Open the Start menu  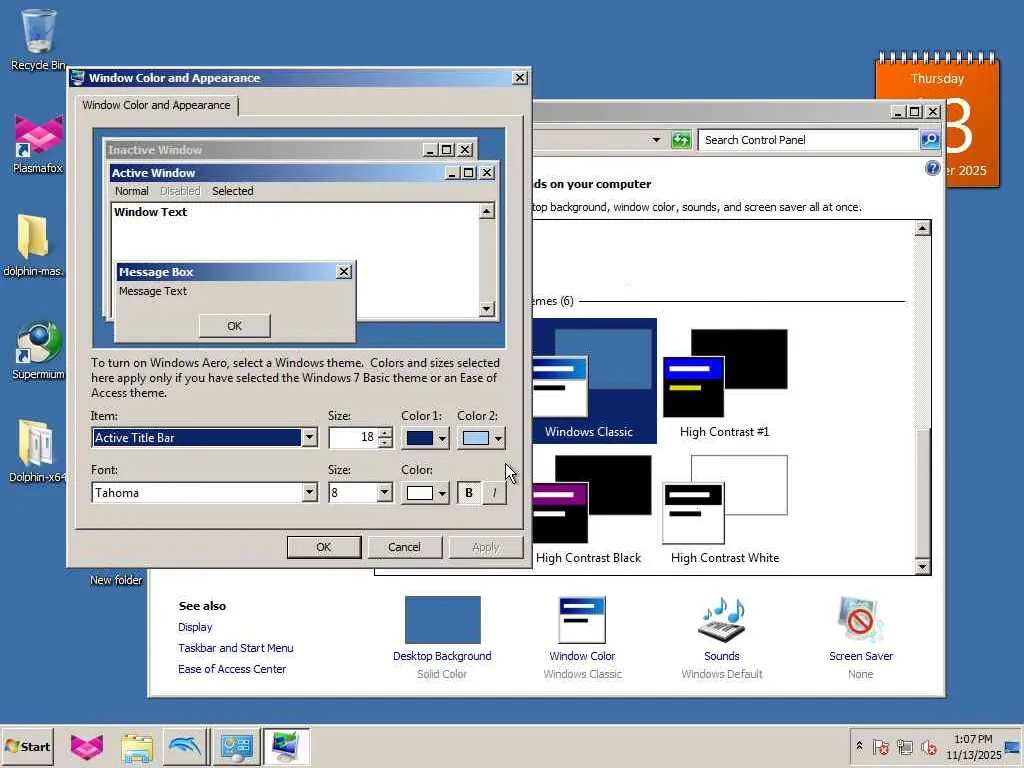coord(27,746)
